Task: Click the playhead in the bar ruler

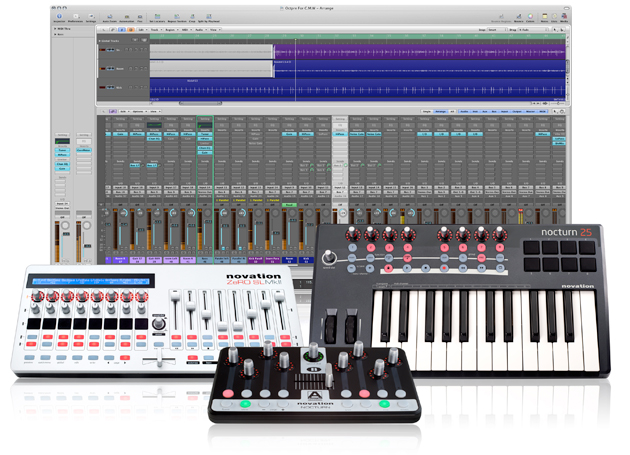Action: pyautogui.click(x=296, y=39)
